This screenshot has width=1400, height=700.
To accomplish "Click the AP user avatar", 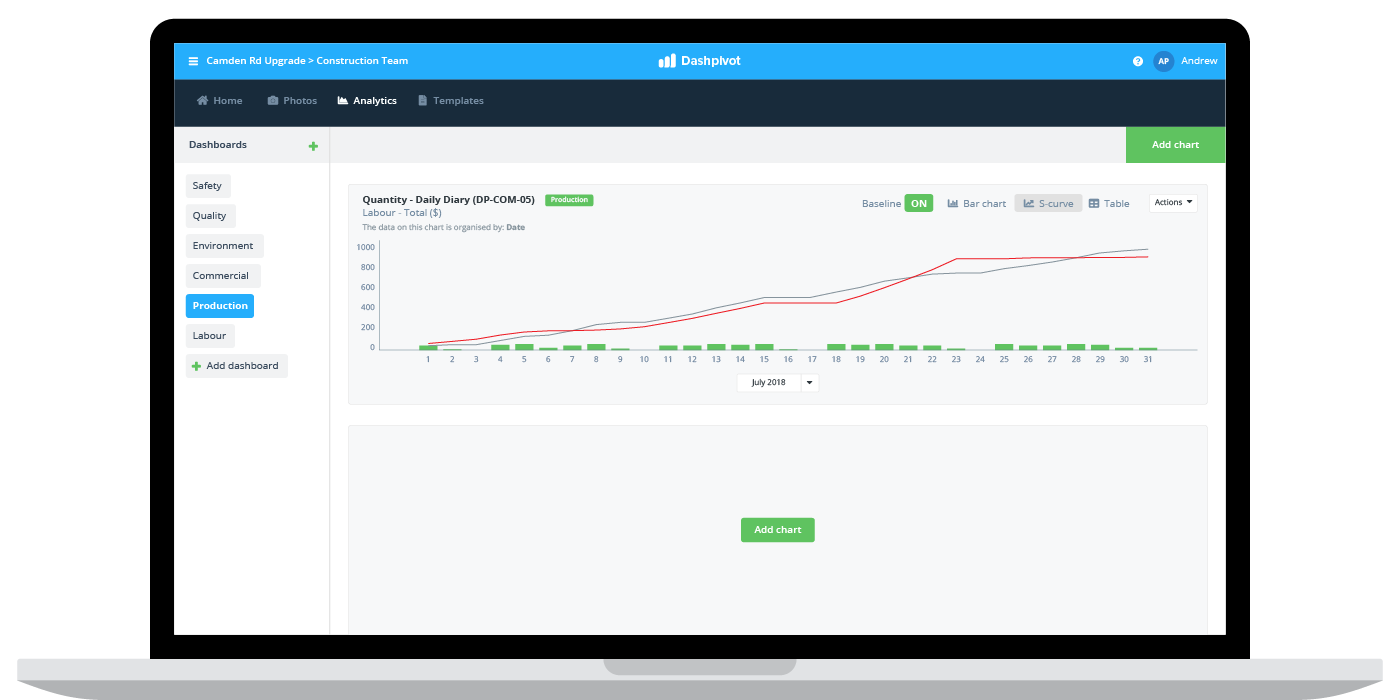I will 1163,61.
